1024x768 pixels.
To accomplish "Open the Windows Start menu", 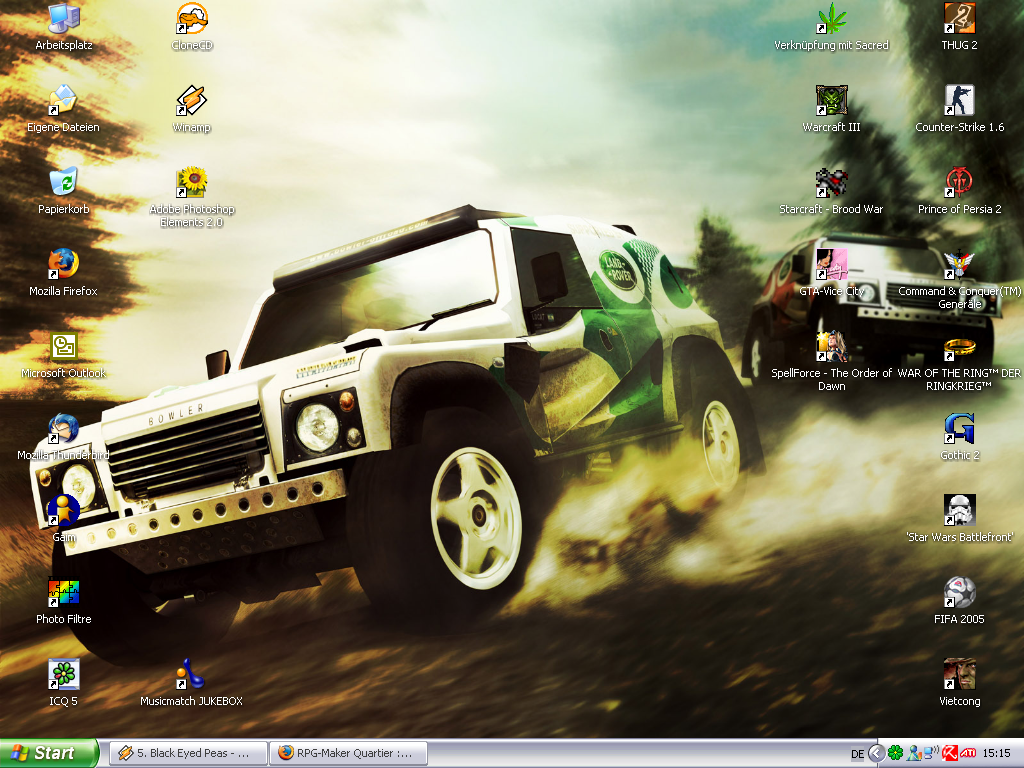I will click(x=48, y=753).
